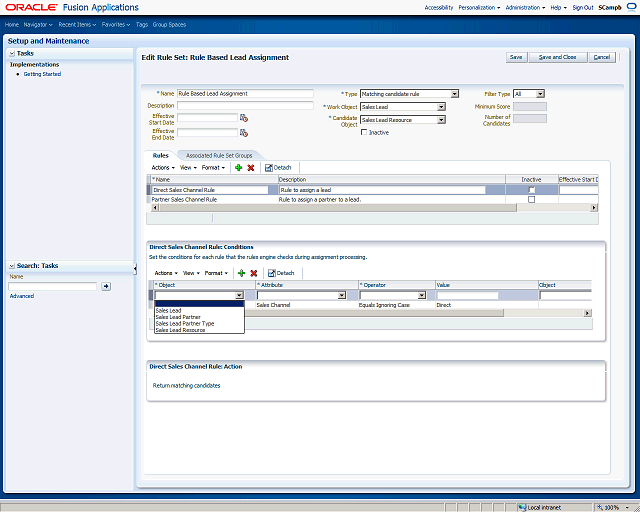
Task: Open the Recent Items menu
Action: [77, 24]
